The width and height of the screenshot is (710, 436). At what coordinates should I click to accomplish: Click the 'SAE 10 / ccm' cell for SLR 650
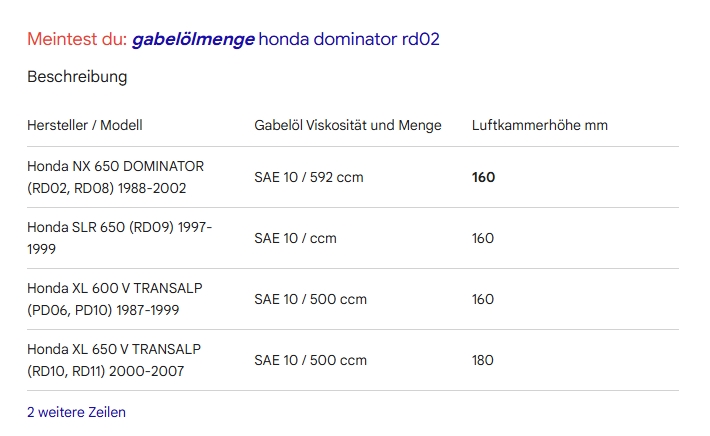[295, 238]
